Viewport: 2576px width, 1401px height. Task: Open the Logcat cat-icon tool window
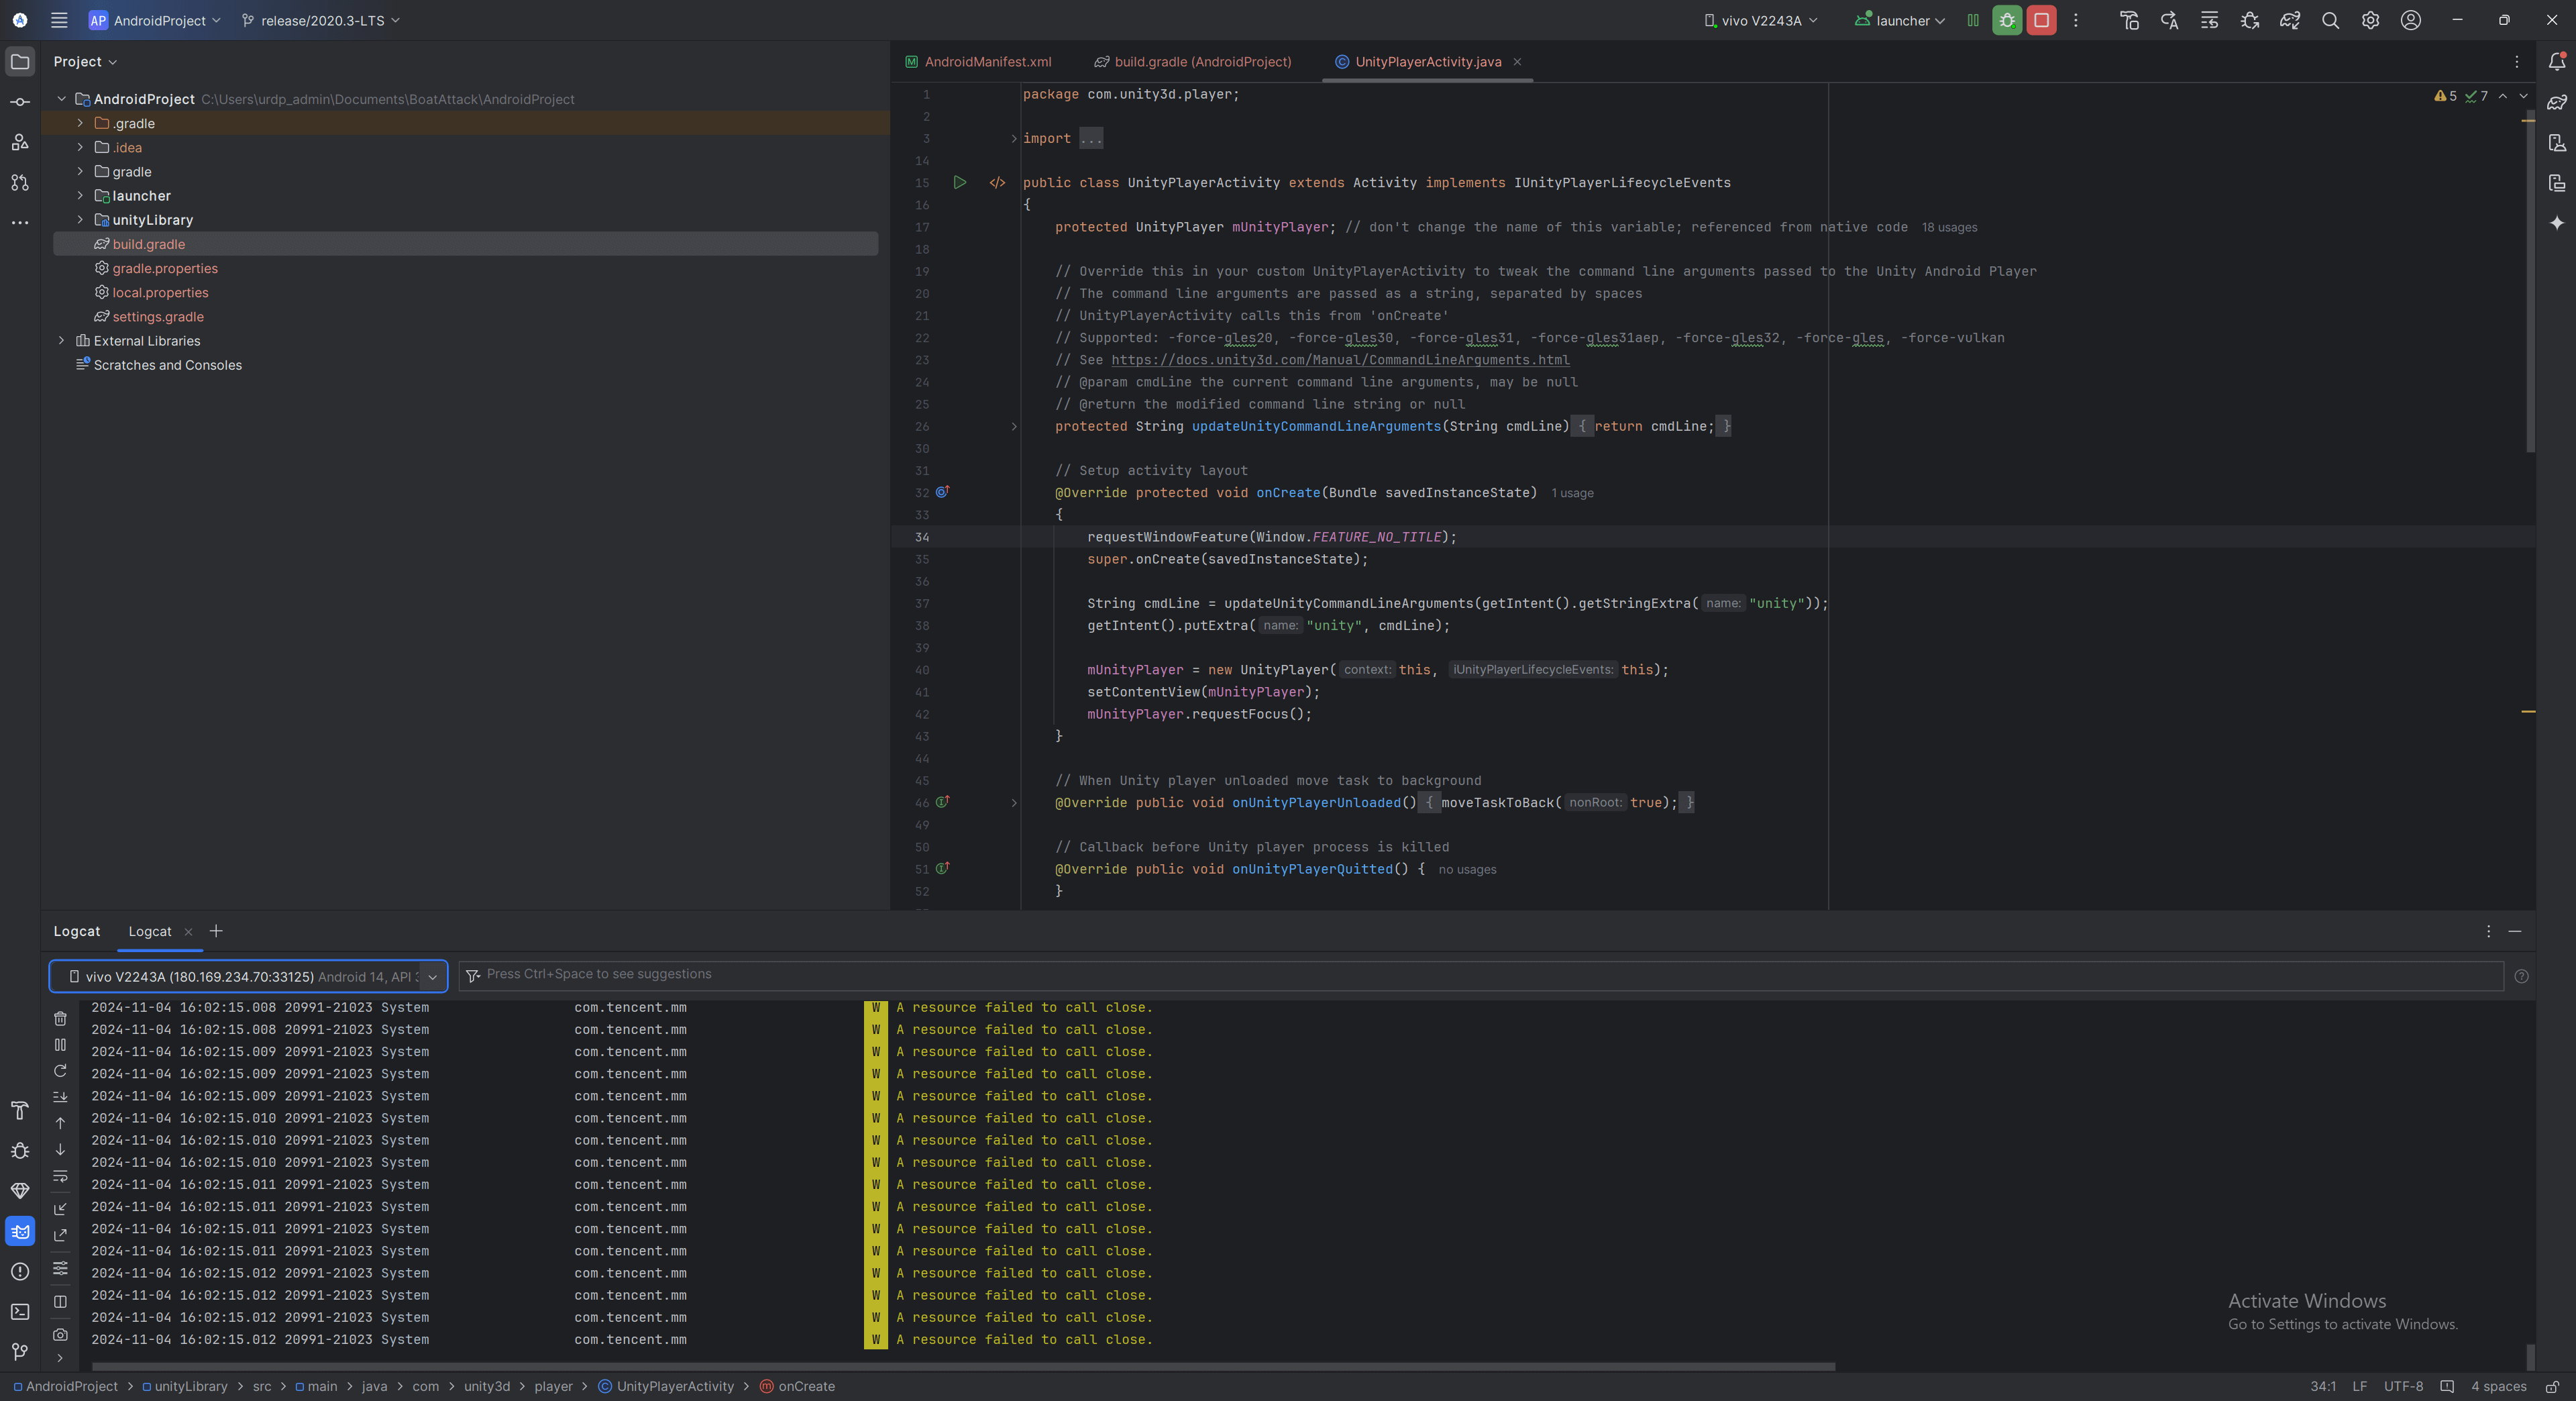20,1231
